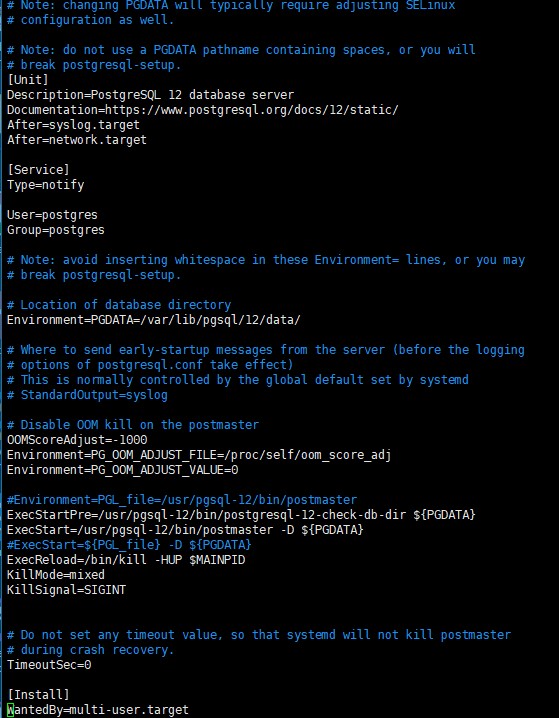559x718 pixels.
Task: Click the 'avoid inserting whitespace' comment line
Action: click(x=266, y=260)
